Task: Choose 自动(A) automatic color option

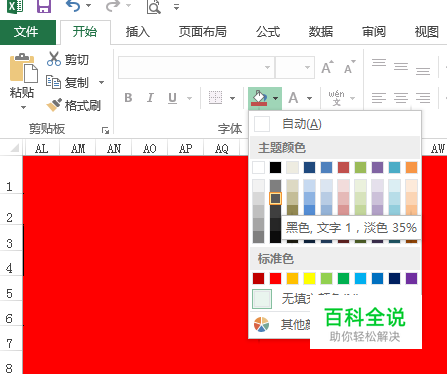Action: (x=335, y=124)
